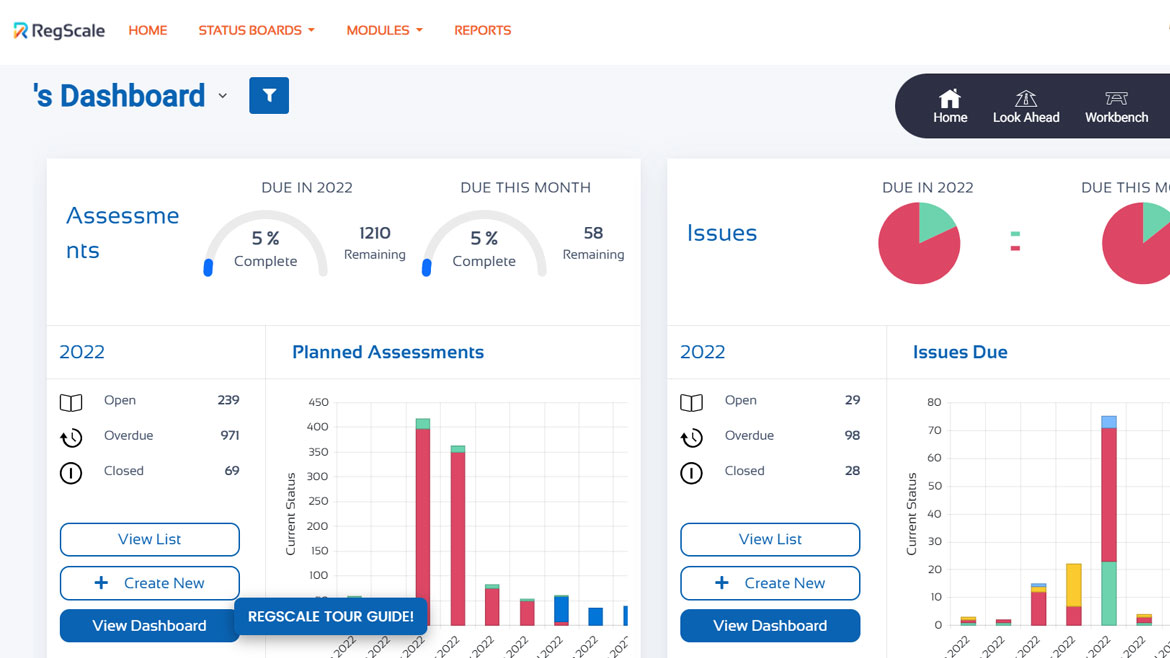Click the Issues Due in 2022 pie chart

pos(919,243)
